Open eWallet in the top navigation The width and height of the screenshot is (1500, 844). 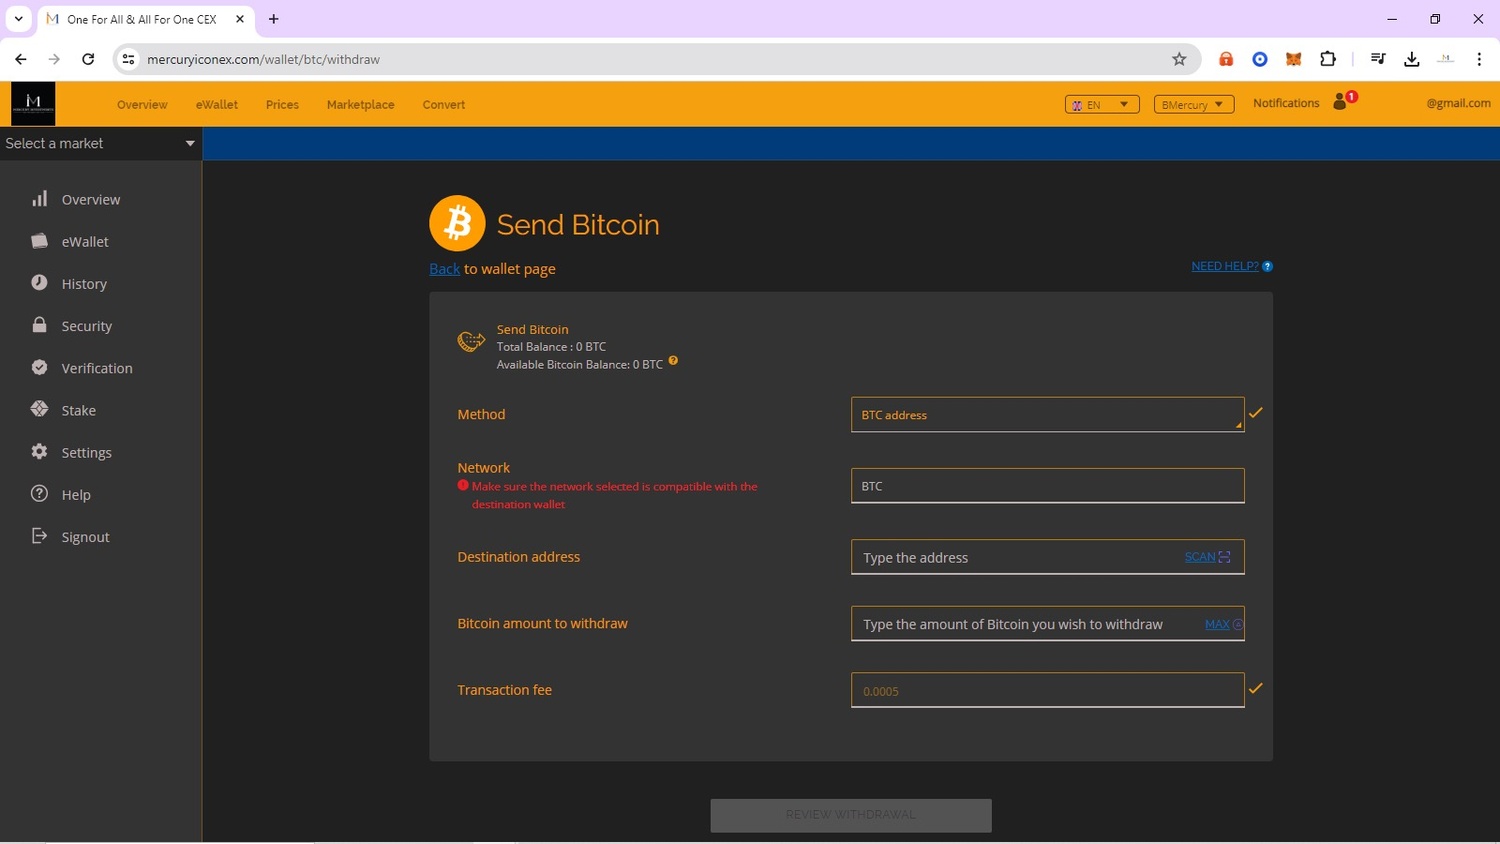tap(217, 104)
